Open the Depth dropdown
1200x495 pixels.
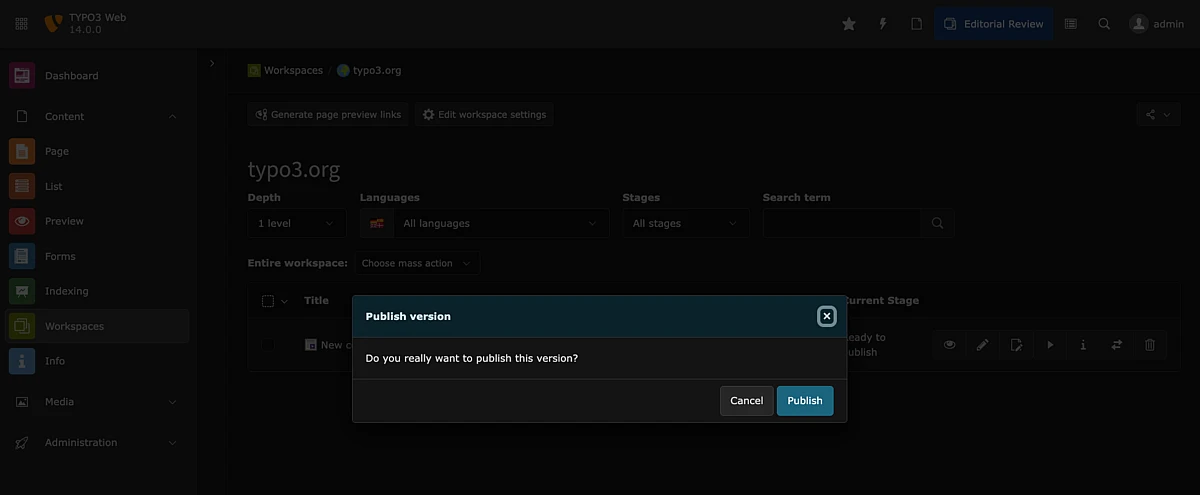pos(297,224)
